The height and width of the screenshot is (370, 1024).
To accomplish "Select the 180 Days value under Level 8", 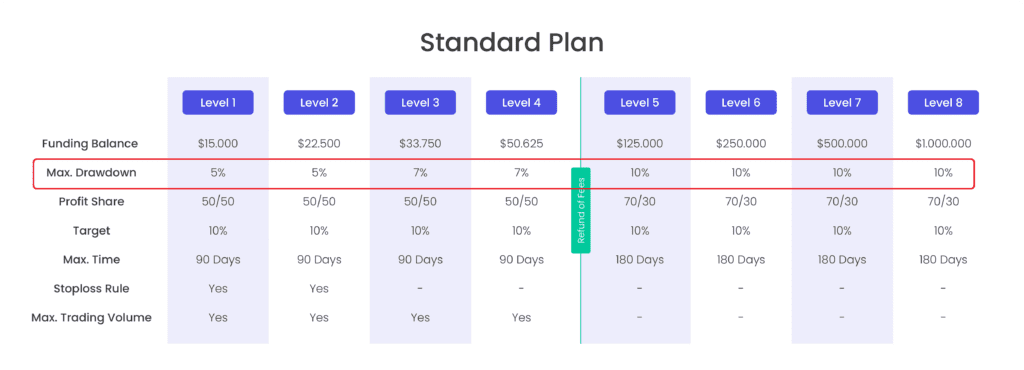I will click(x=943, y=260).
